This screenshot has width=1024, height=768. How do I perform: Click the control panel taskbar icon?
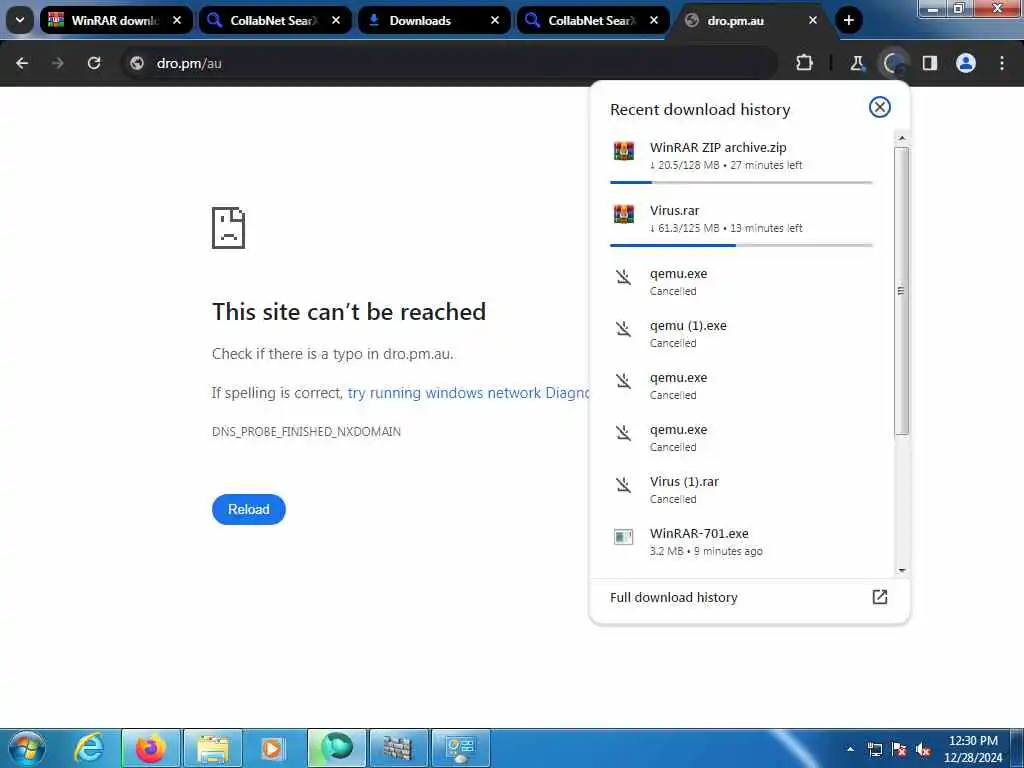460,748
